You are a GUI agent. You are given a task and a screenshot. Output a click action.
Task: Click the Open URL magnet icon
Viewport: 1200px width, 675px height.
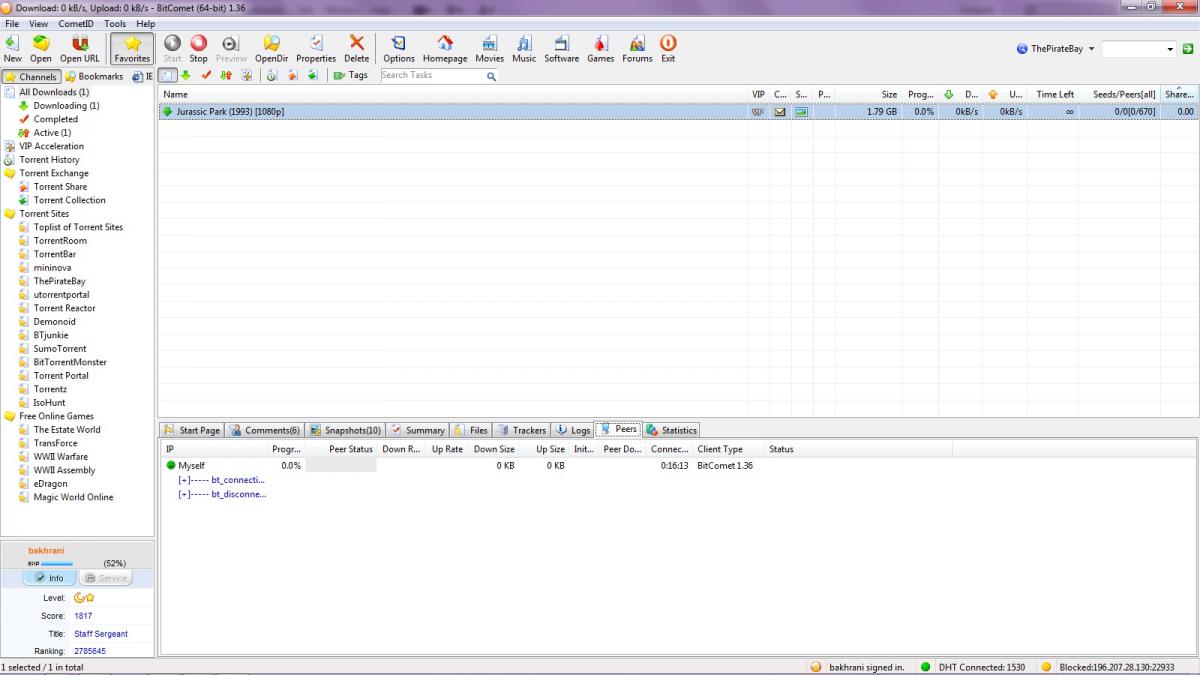point(80,48)
